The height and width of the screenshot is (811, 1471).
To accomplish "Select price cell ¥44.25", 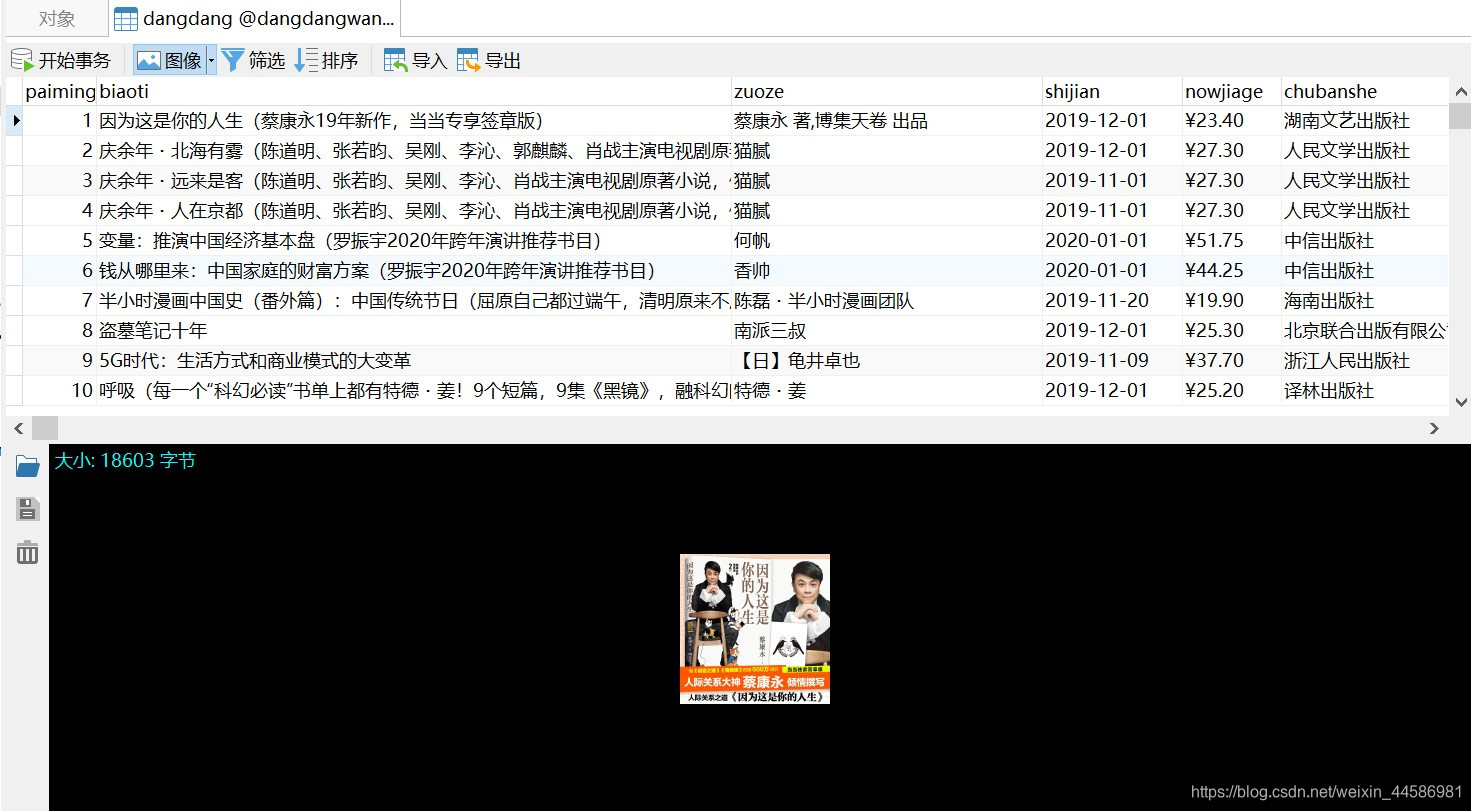I will click(1232, 271).
